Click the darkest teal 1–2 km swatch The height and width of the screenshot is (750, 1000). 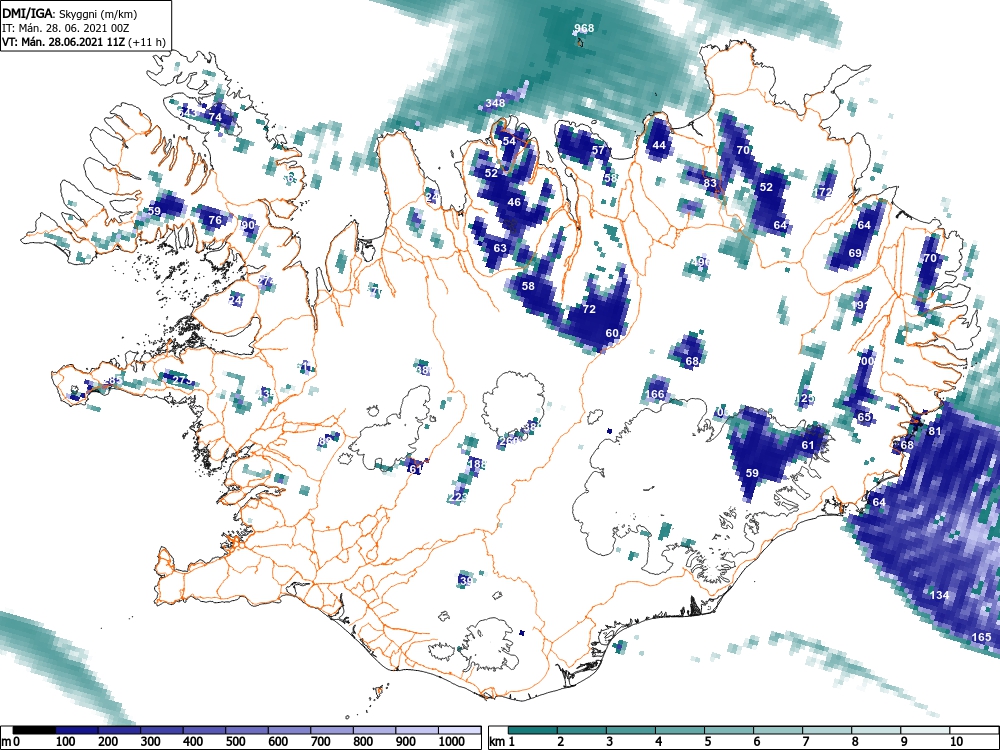pos(533,730)
